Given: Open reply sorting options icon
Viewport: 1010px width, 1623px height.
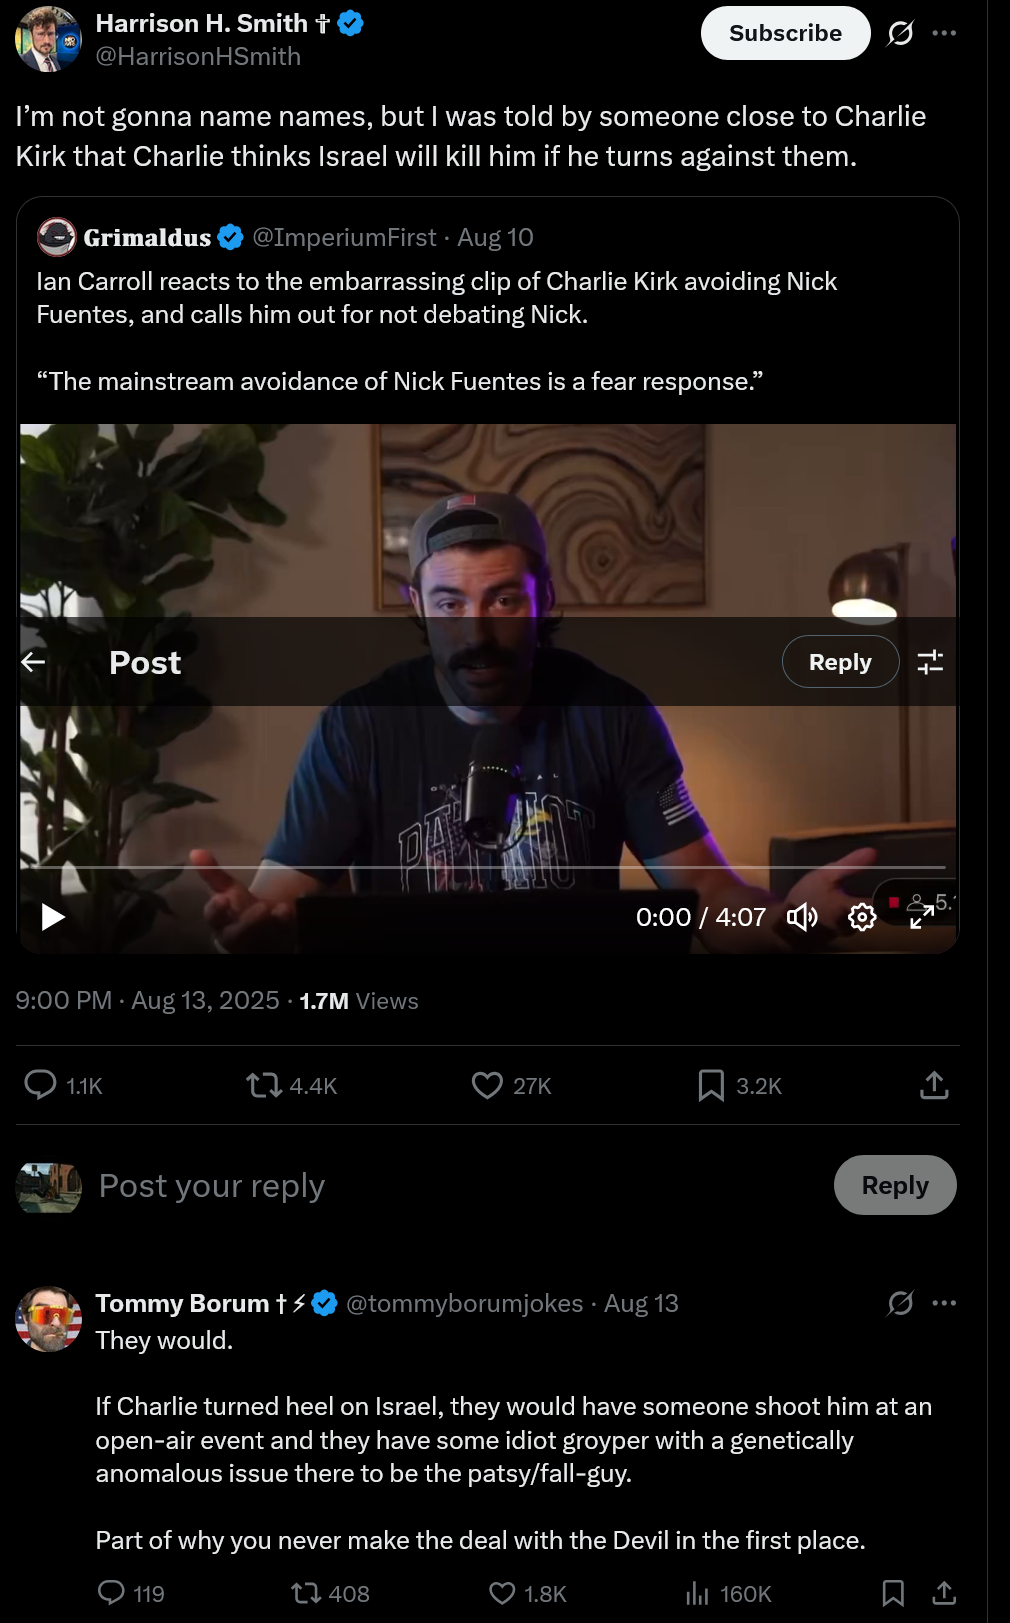Looking at the screenshot, I should click(930, 662).
